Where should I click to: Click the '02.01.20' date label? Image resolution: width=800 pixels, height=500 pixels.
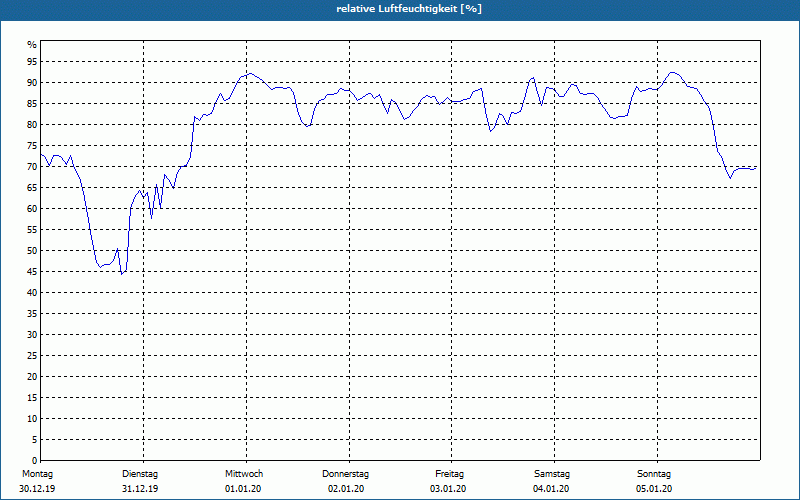346,489
